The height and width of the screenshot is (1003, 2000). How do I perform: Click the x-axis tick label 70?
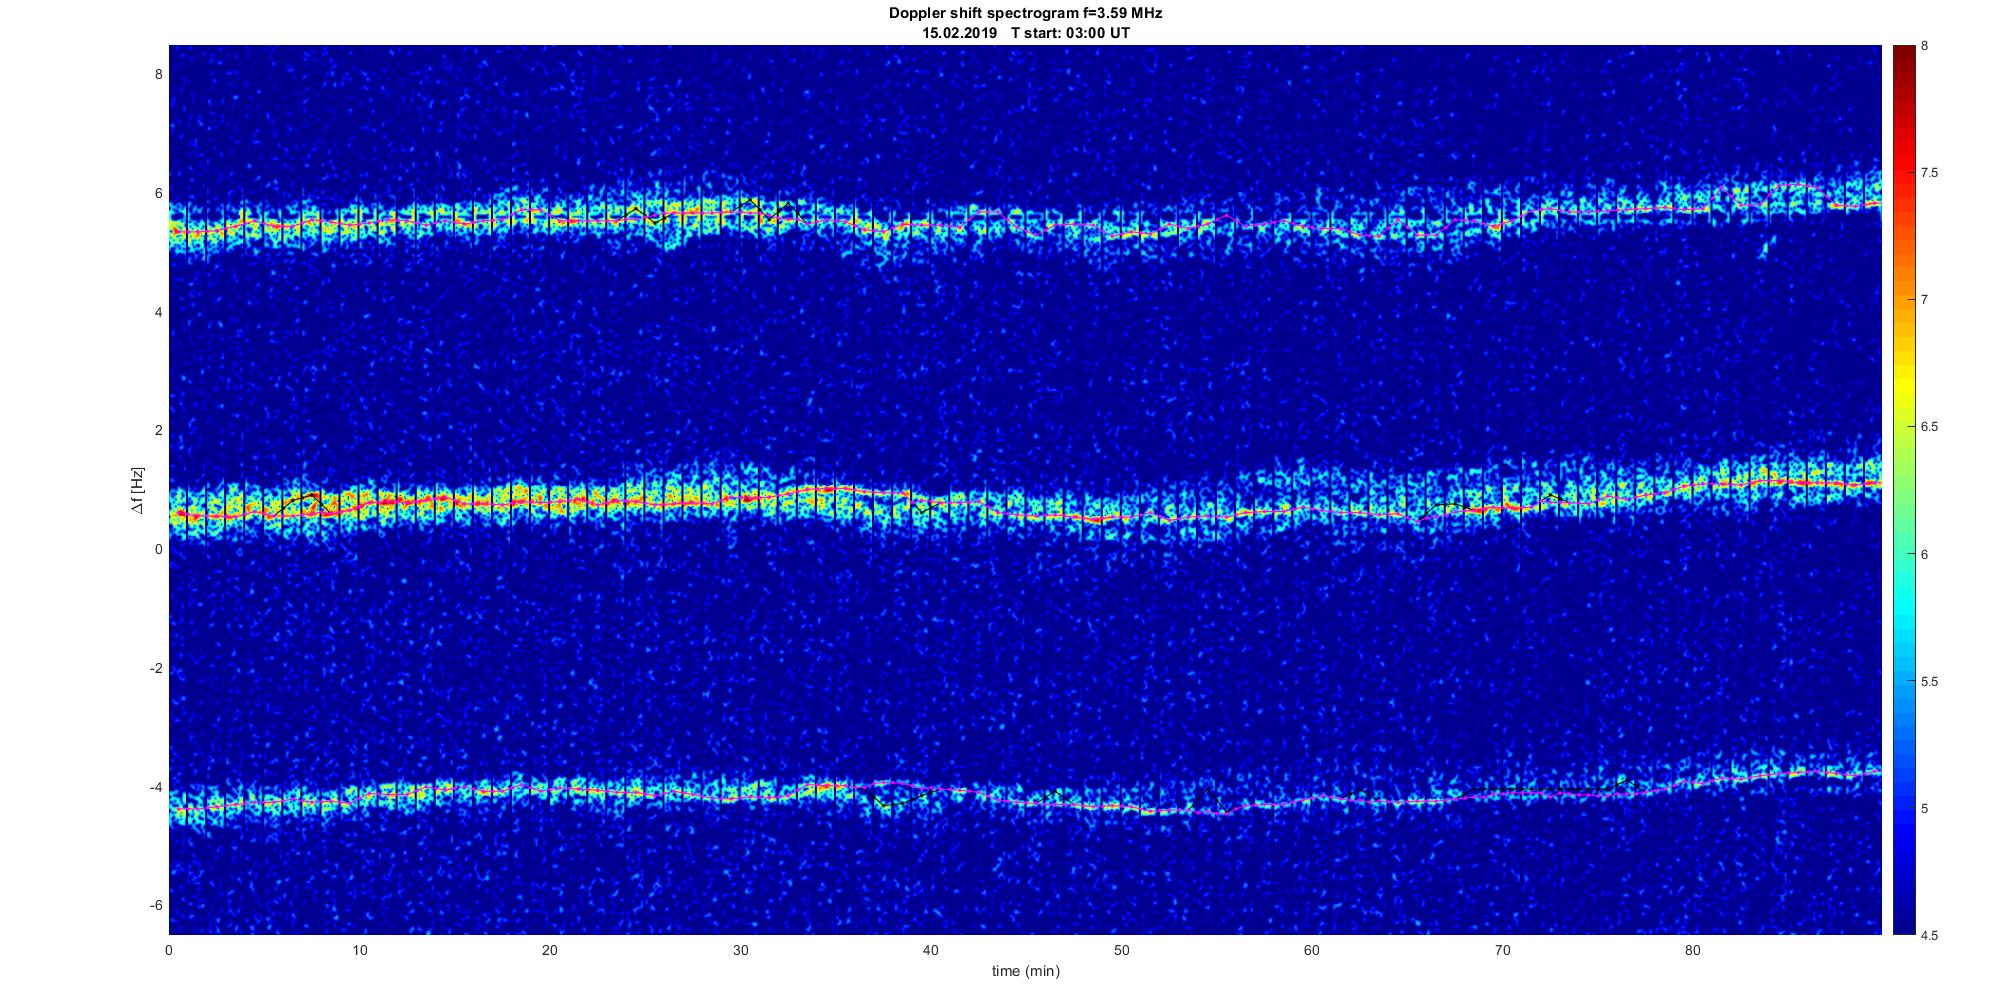[1502, 950]
